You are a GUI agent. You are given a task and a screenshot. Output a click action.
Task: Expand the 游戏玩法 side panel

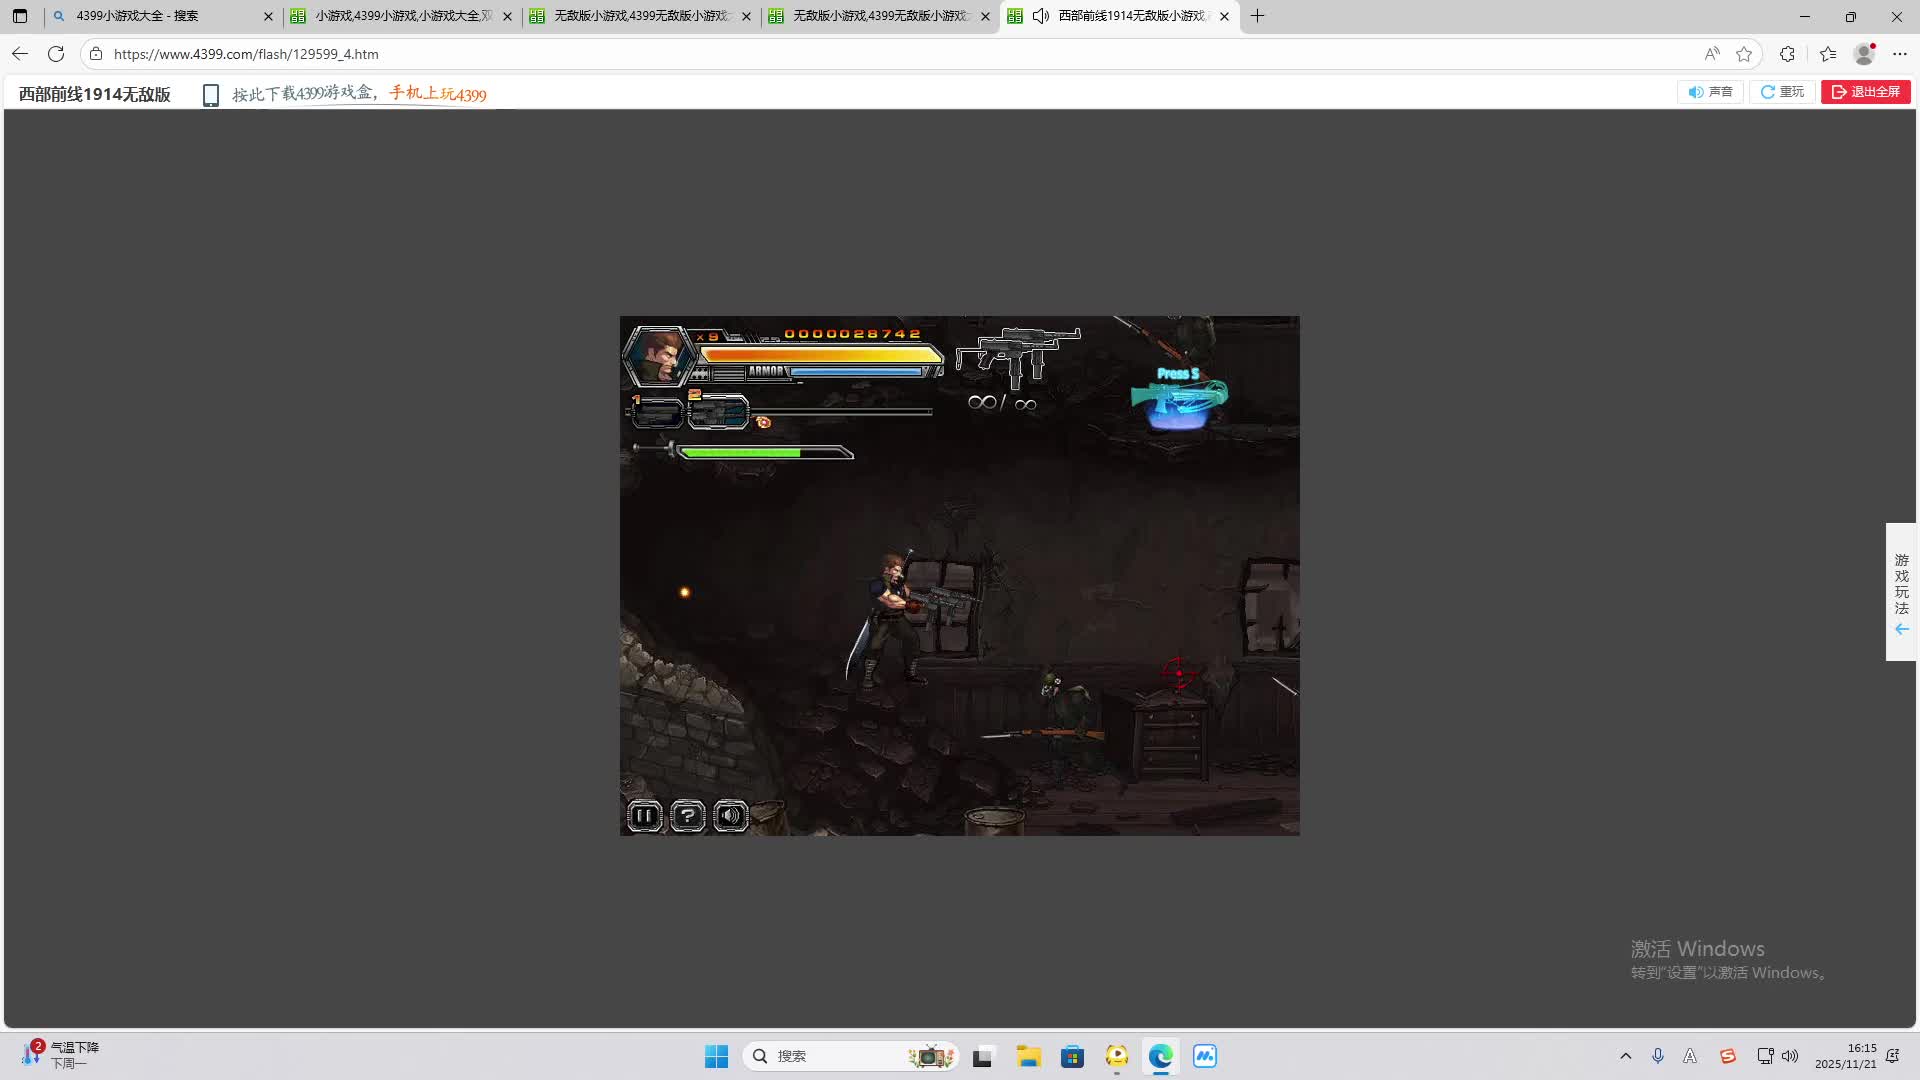coord(1901,592)
